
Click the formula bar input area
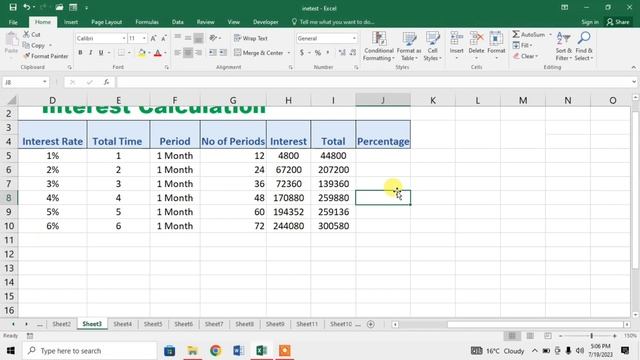click(373, 82)
